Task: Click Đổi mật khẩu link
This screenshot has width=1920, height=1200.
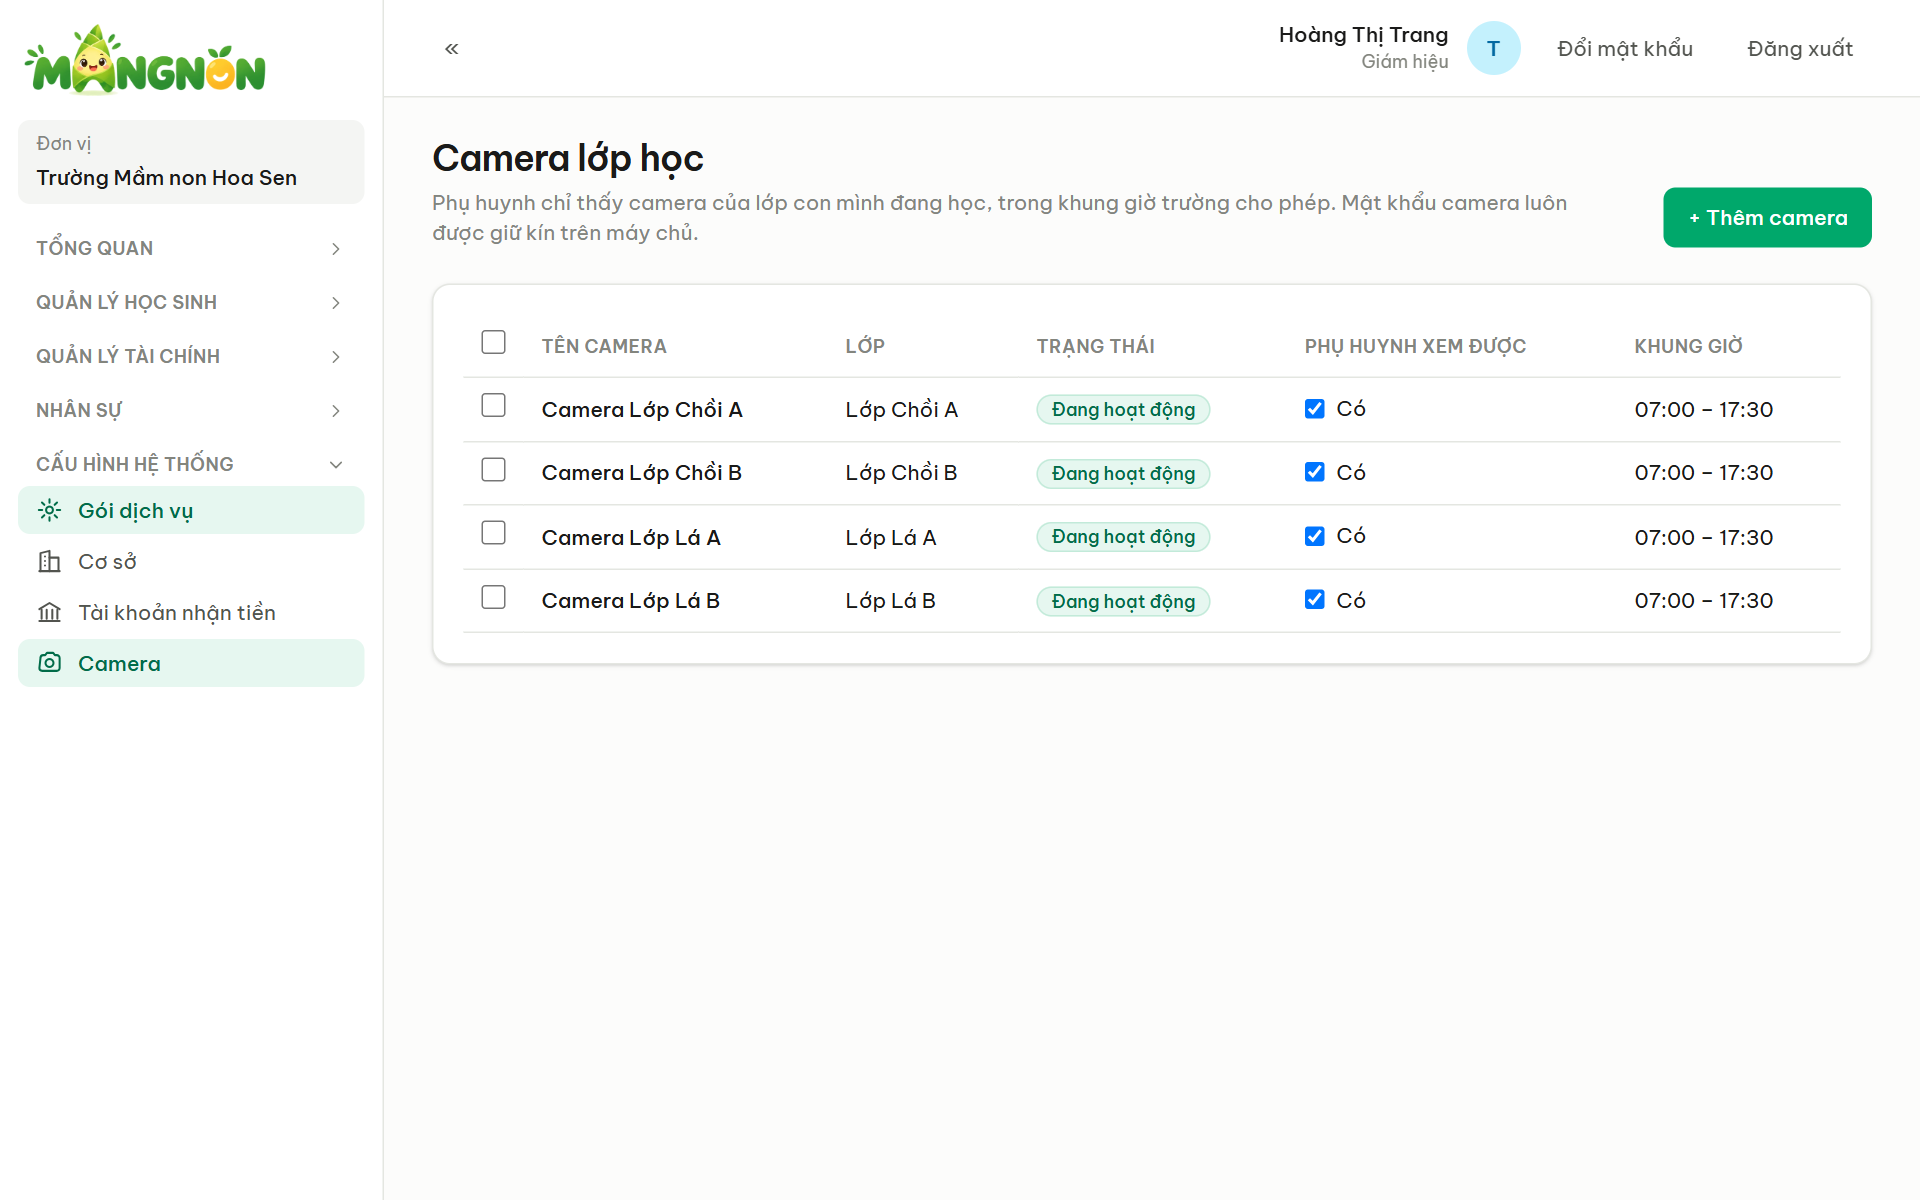Action: point(1625,48)
